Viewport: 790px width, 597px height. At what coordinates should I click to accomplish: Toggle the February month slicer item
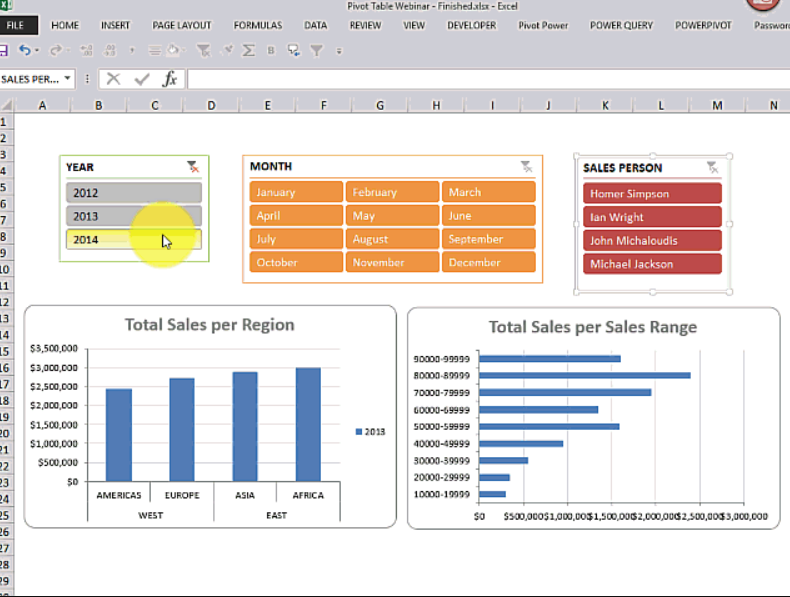point(392,192)
